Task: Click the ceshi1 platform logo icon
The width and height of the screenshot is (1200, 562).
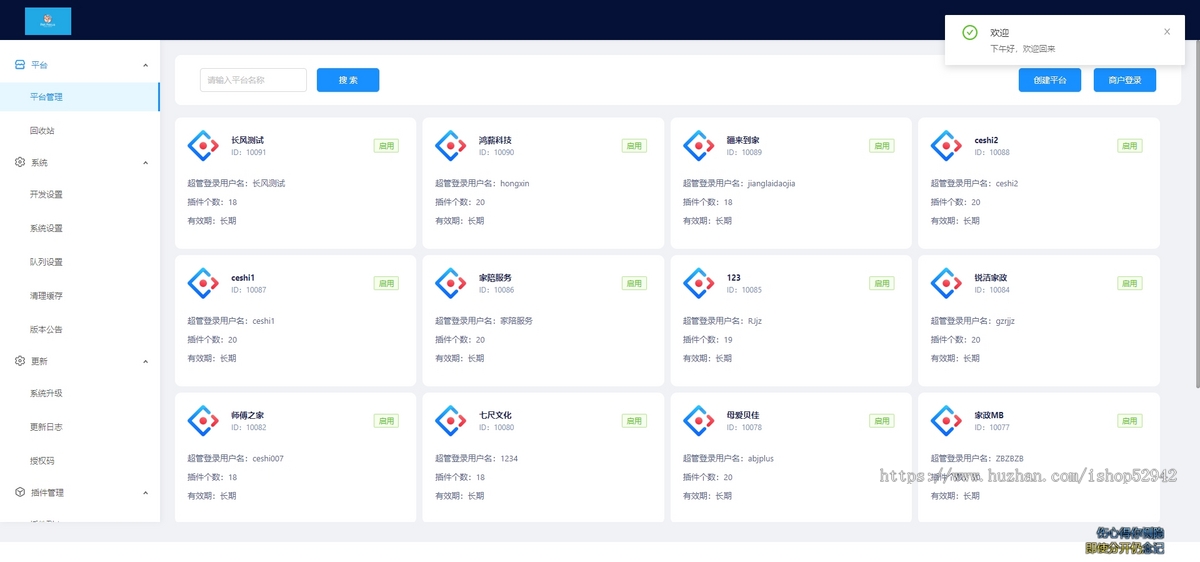Action: click(x=203, y=284)
